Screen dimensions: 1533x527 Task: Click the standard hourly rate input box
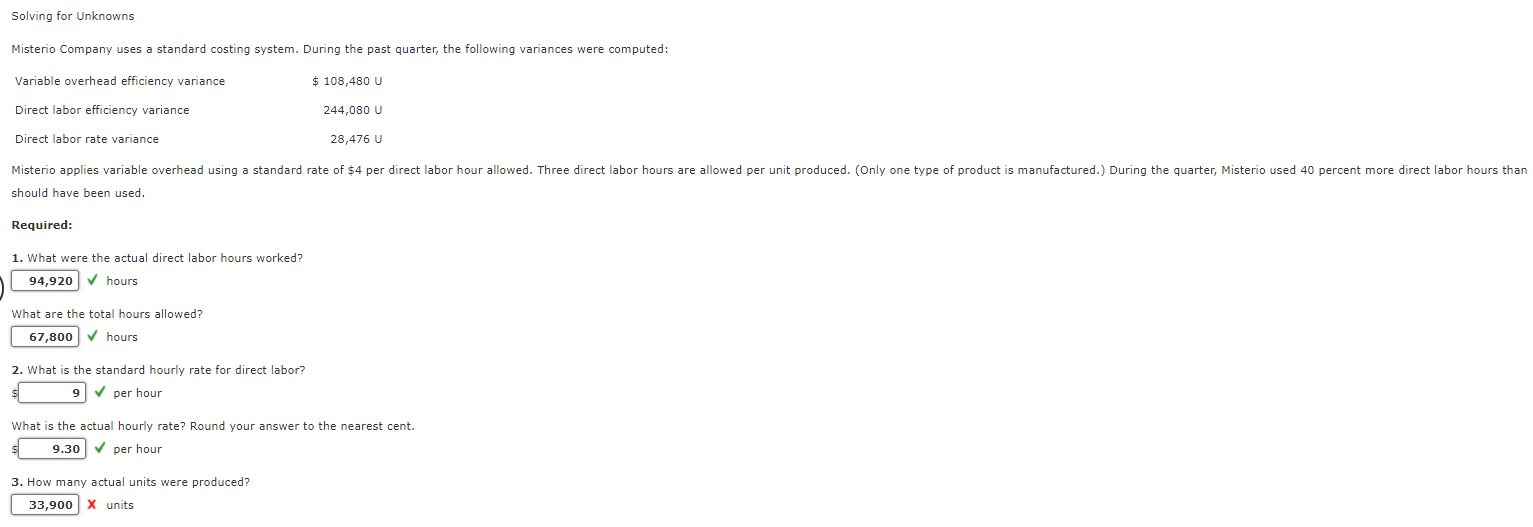coord(52,393)
